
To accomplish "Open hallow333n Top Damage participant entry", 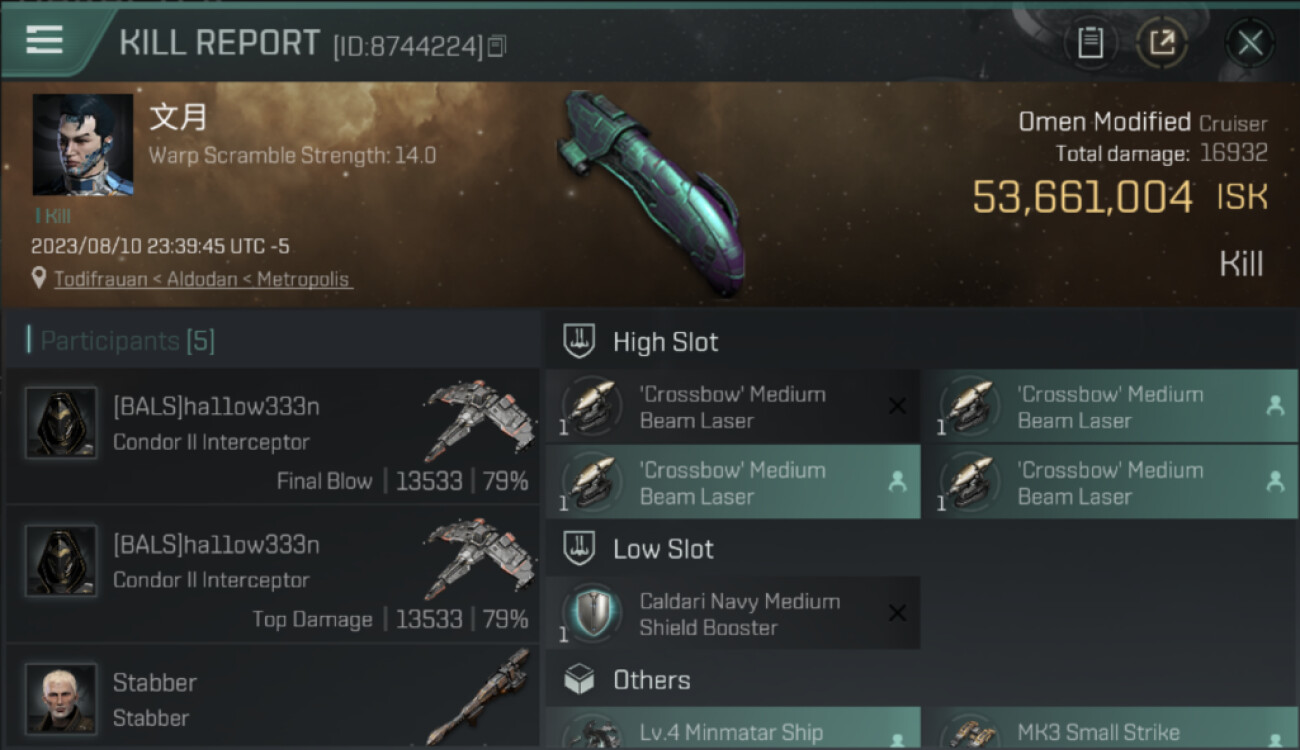I will tap(272, 573).
